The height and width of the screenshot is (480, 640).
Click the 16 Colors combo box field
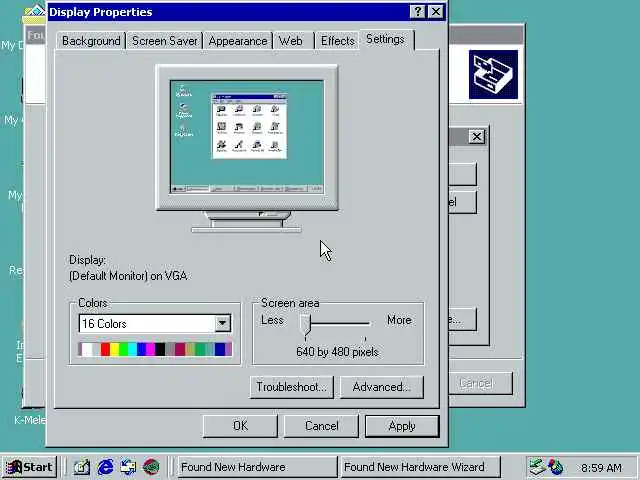point(155,323)
